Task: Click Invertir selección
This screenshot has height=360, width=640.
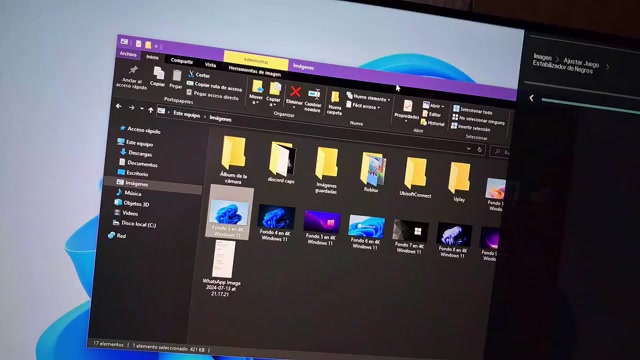Action: coord(471,127)
